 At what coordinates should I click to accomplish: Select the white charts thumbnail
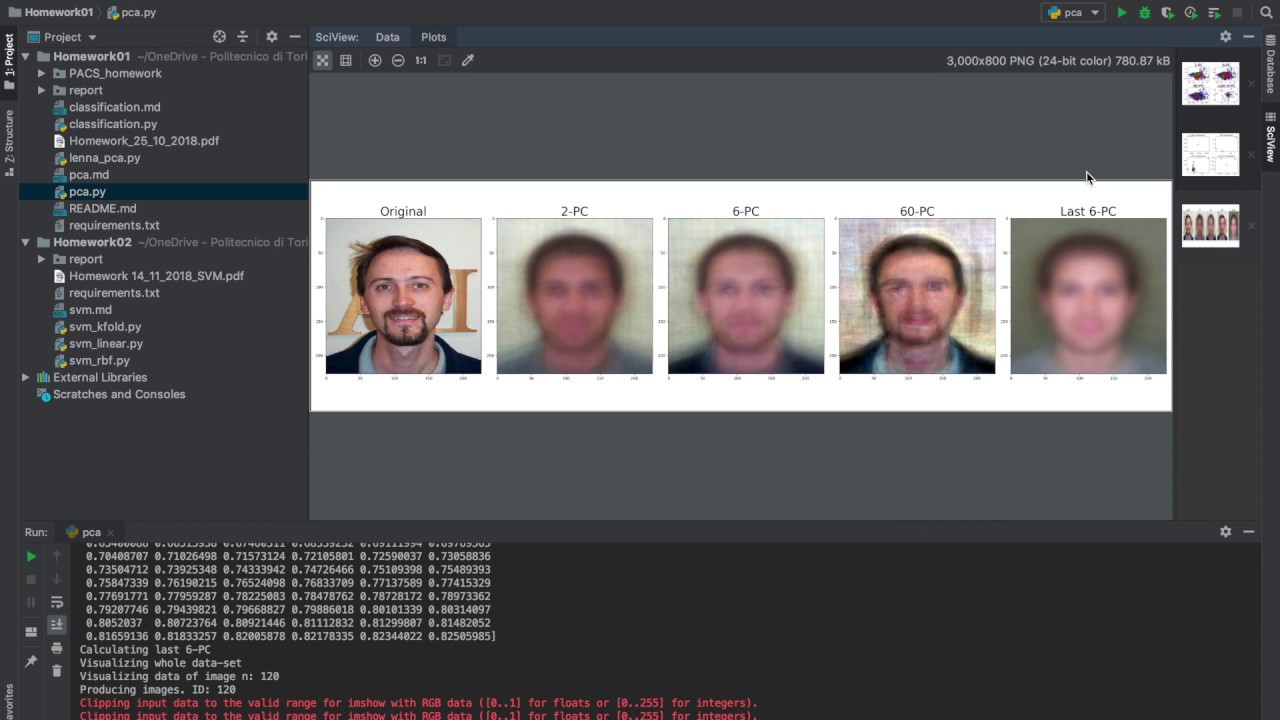tap(1210, 155)
